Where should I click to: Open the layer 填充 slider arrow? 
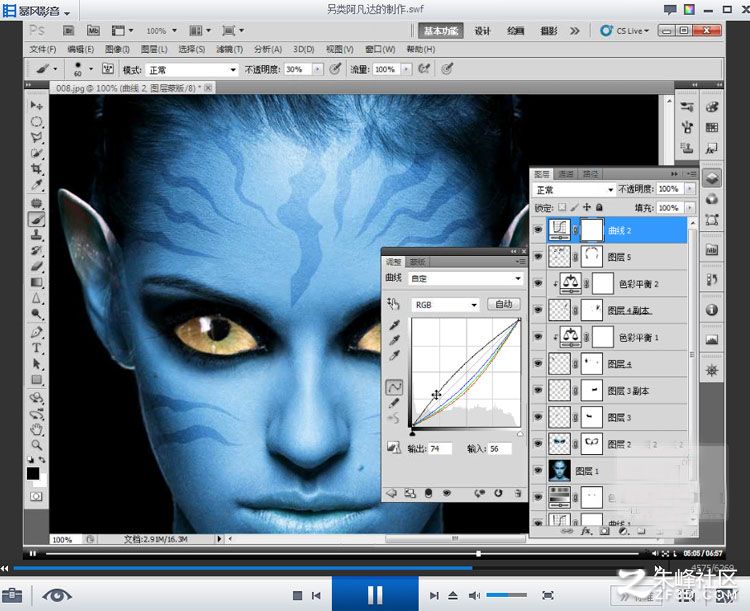(690, 208)
